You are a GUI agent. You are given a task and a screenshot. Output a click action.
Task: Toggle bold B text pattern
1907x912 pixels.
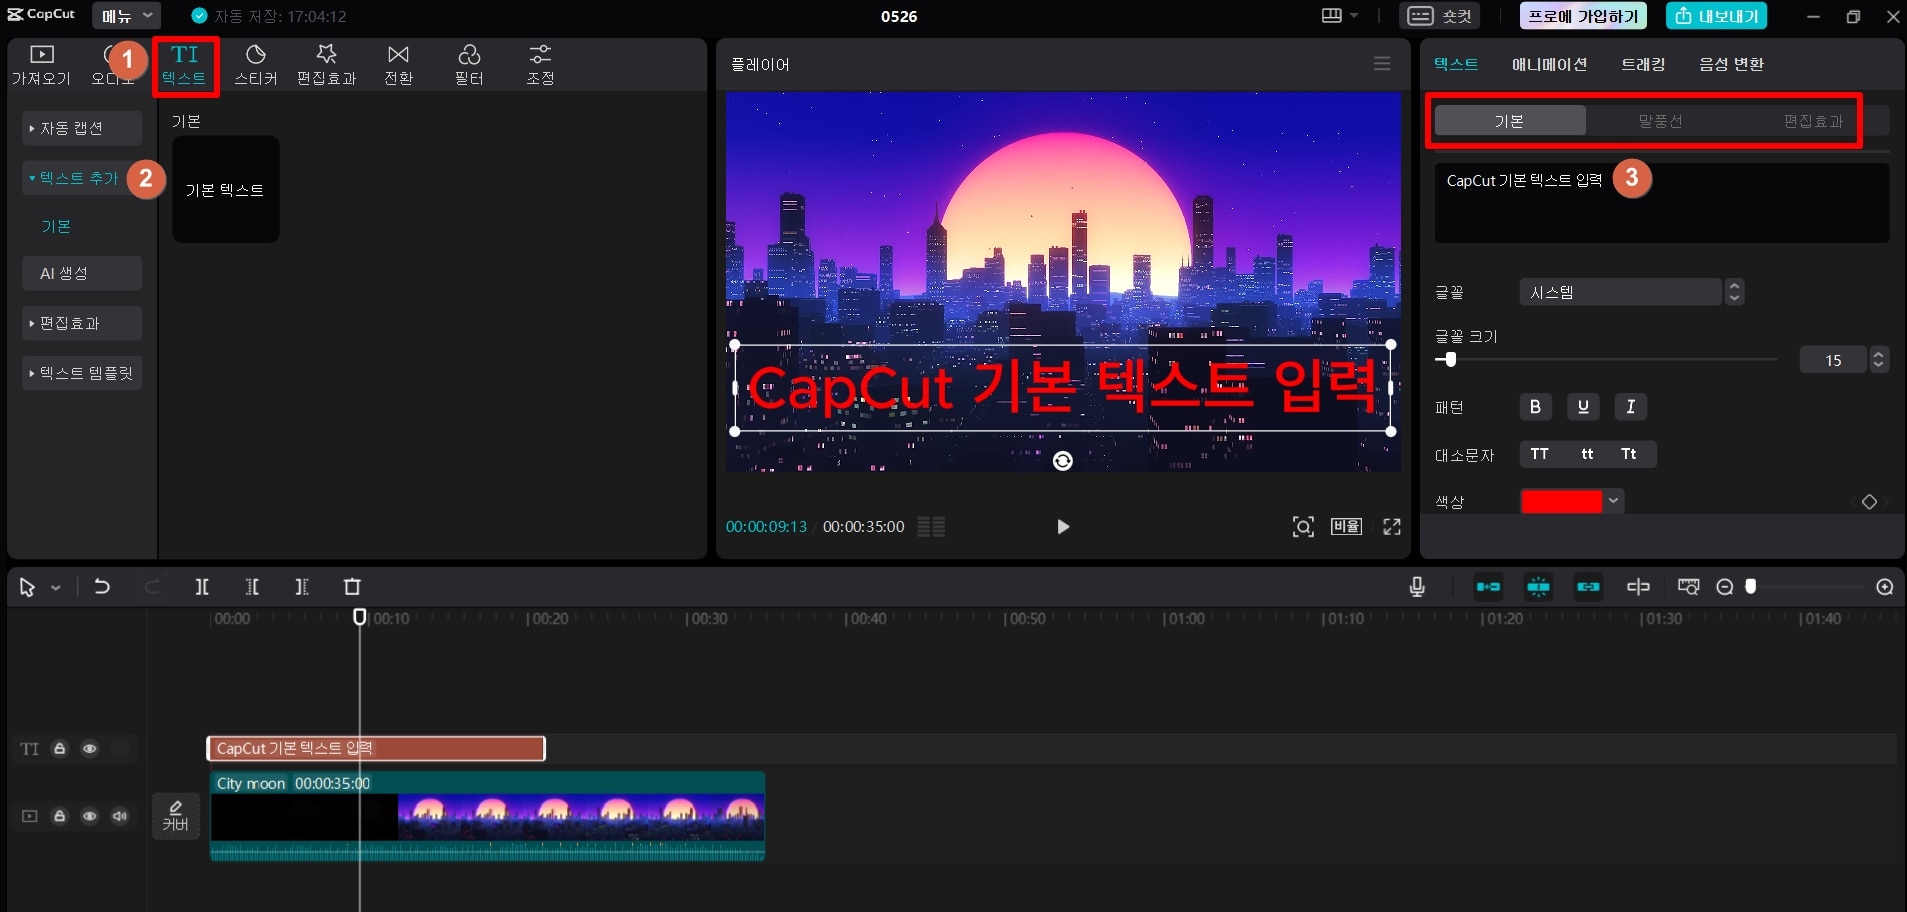(x=1535, y=407)
